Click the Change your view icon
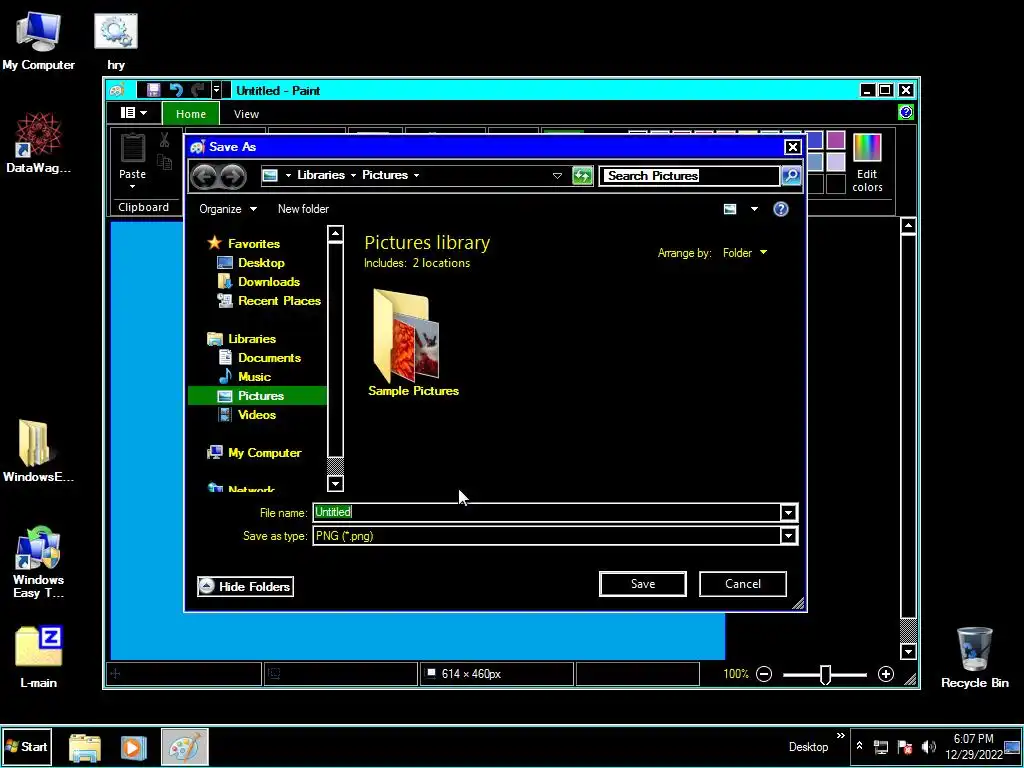The width and height of the screenshot is (1024, 768). [x=730, y=209]
